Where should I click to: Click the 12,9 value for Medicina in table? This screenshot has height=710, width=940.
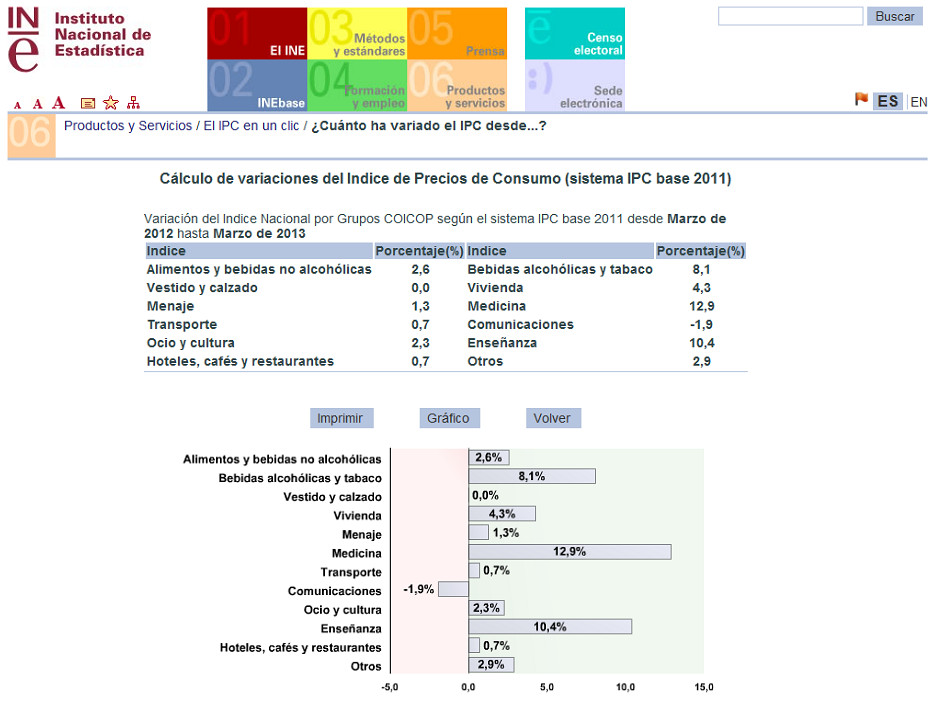tap(701, 306)
